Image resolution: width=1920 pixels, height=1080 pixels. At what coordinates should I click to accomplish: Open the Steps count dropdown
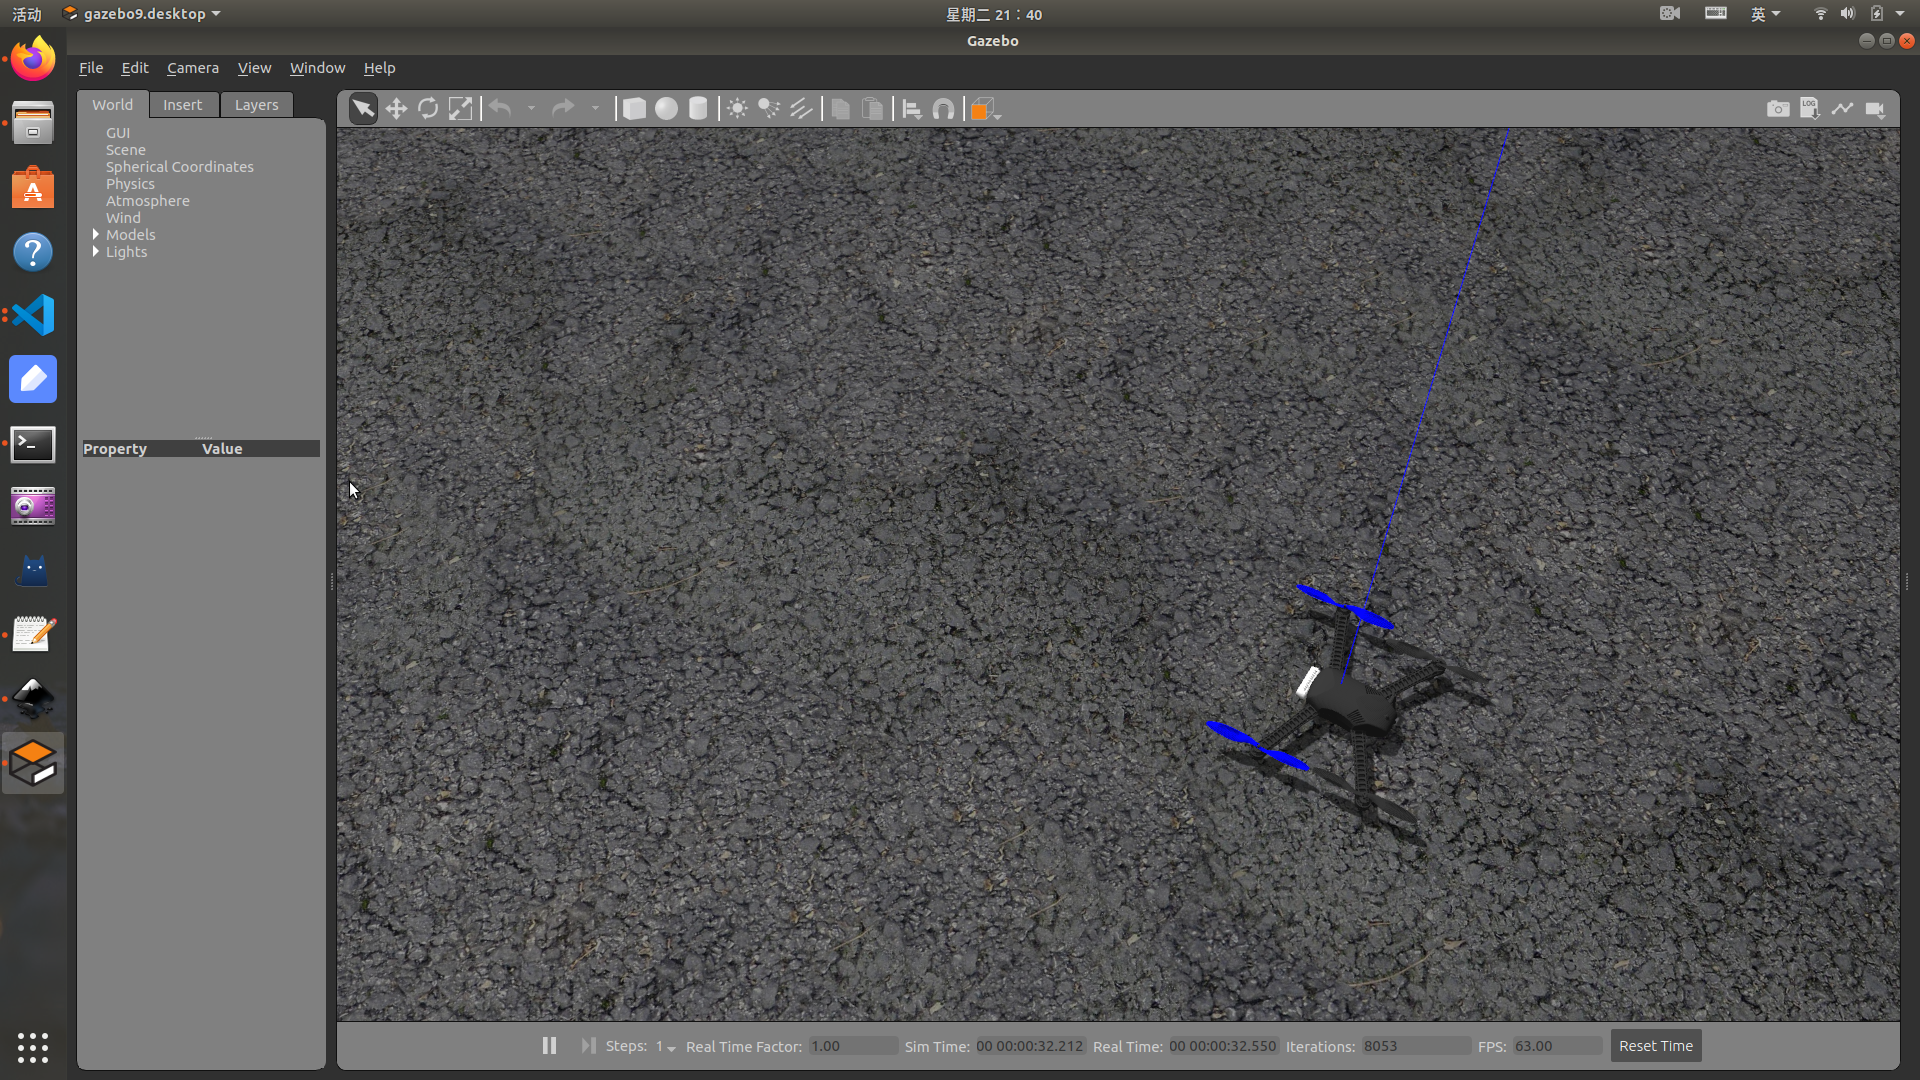tap(666, 1047)
